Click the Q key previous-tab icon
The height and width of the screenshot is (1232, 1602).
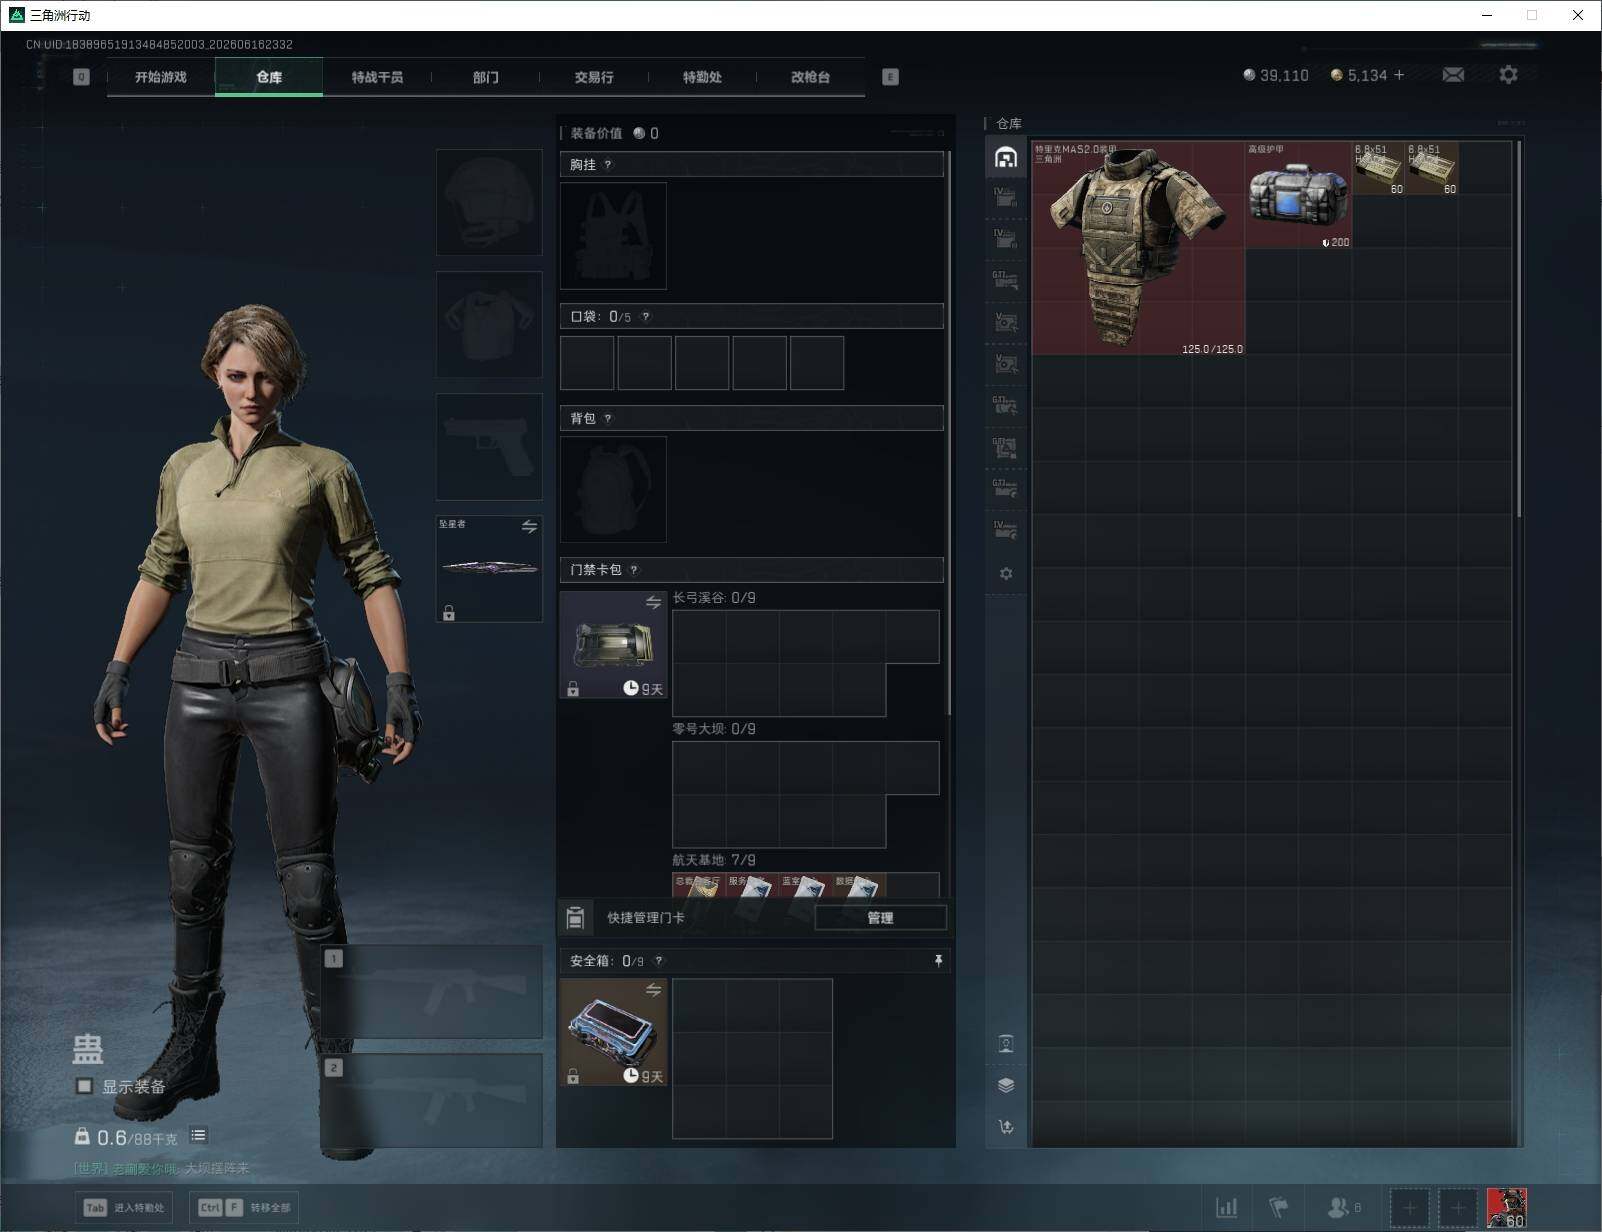(81, 77)
